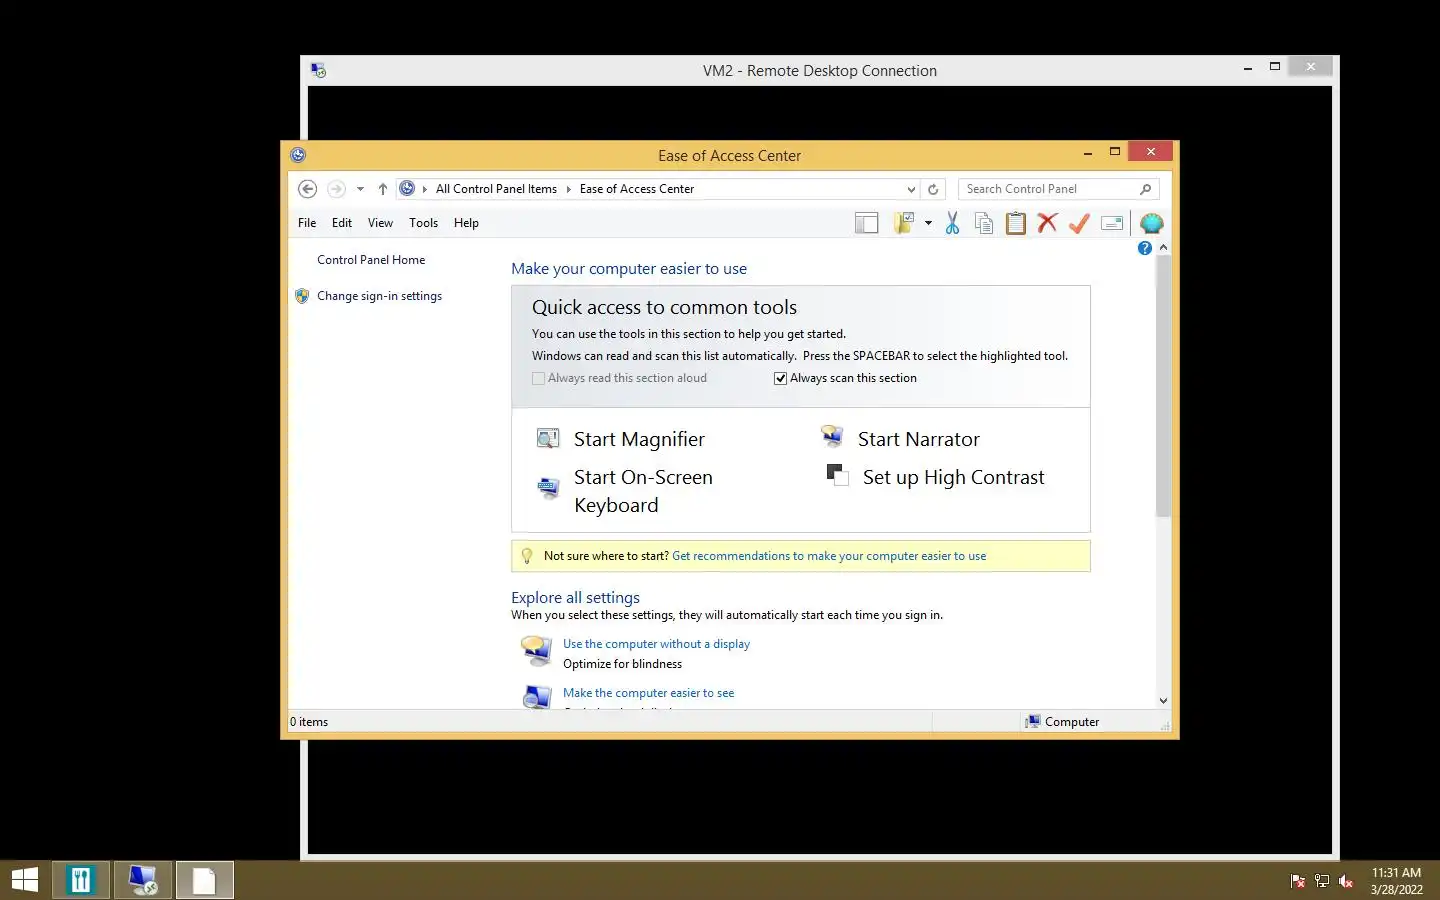The width and height of the screenshot is (1440, 900).
Task: Expand chevron after 'All Control Panel Items'
Action: [568, 189]
